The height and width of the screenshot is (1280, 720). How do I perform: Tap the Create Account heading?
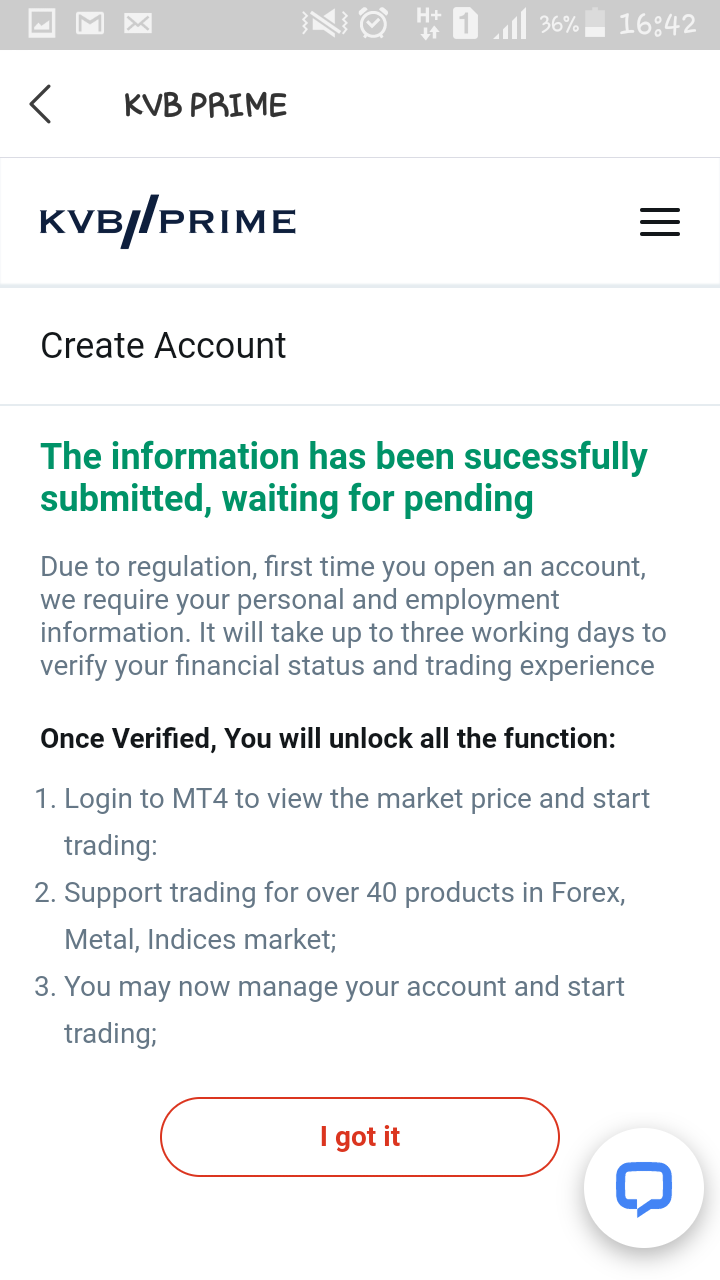click(163, 346)
